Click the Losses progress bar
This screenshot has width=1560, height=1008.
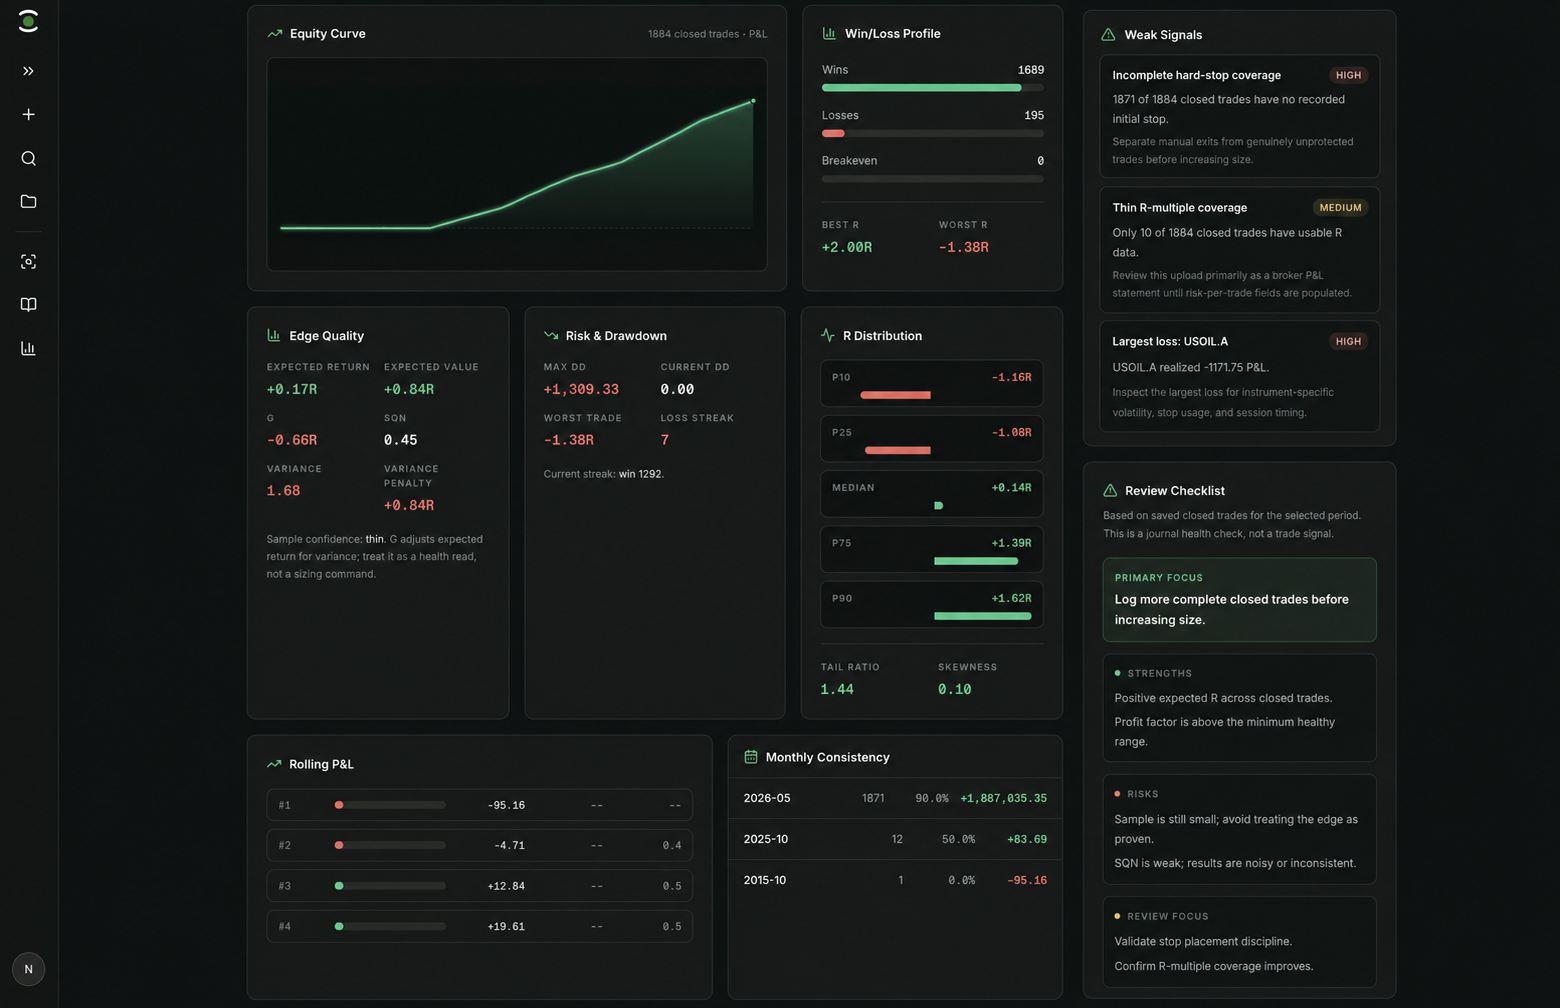pos(932,133)
